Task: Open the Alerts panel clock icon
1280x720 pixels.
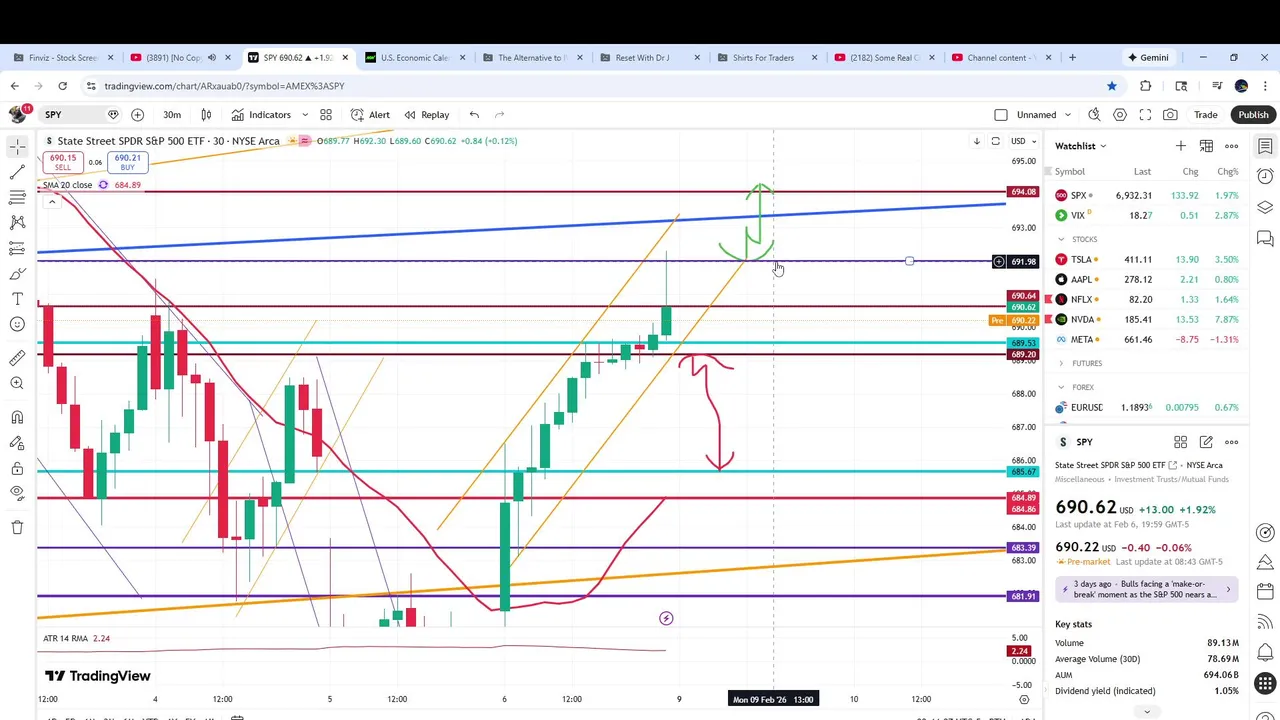Action: [1265, 177]
